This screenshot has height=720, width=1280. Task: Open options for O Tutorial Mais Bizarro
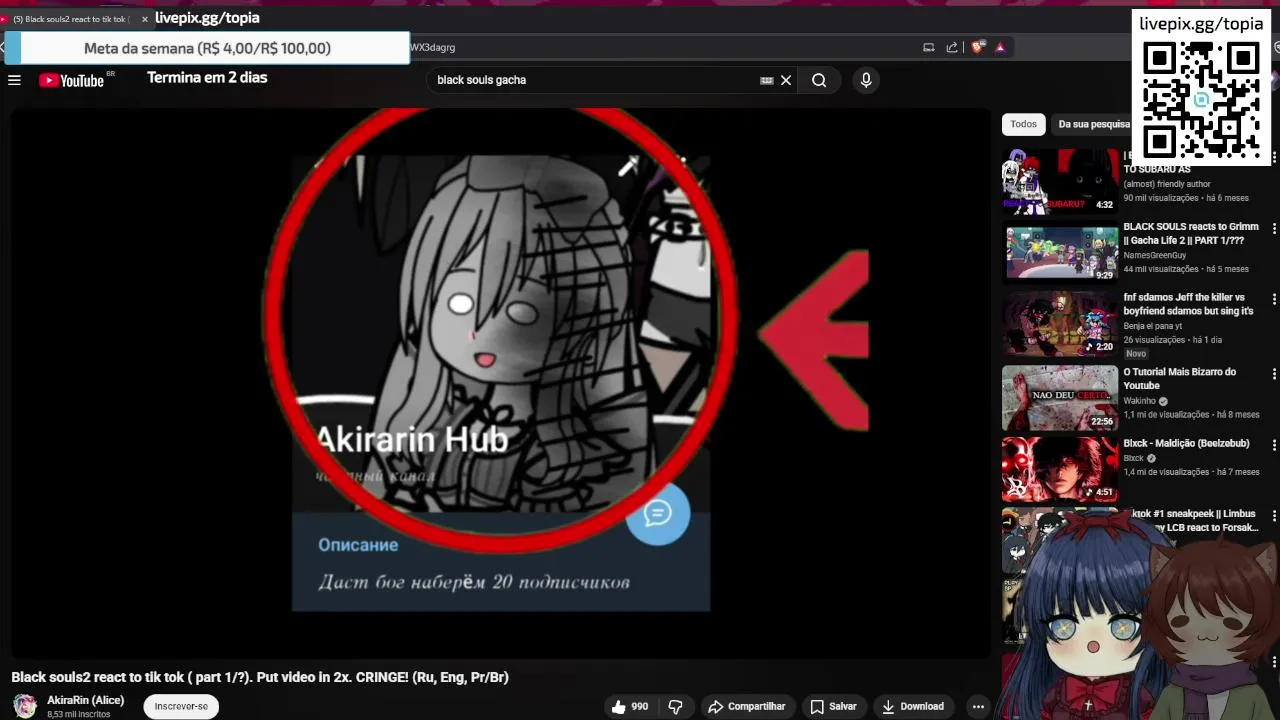tap(1274, 374)
